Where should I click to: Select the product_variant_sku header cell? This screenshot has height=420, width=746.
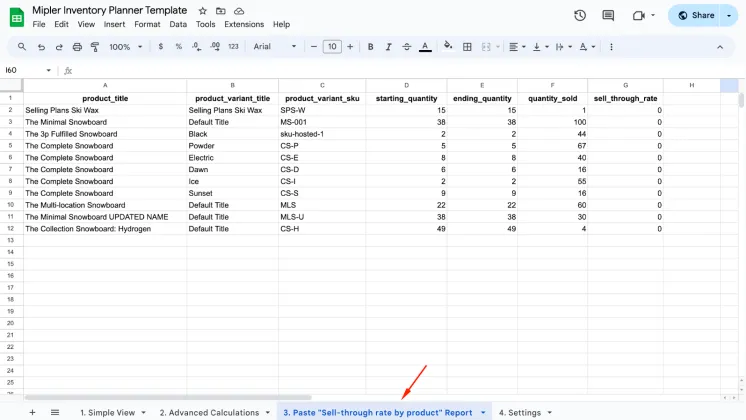322,98
